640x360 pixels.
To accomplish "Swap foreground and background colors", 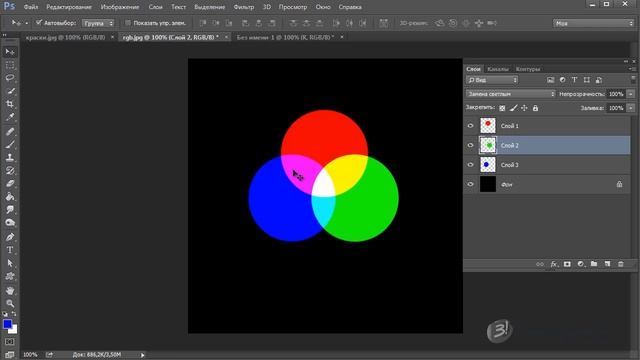I will [x=14, y=314].
